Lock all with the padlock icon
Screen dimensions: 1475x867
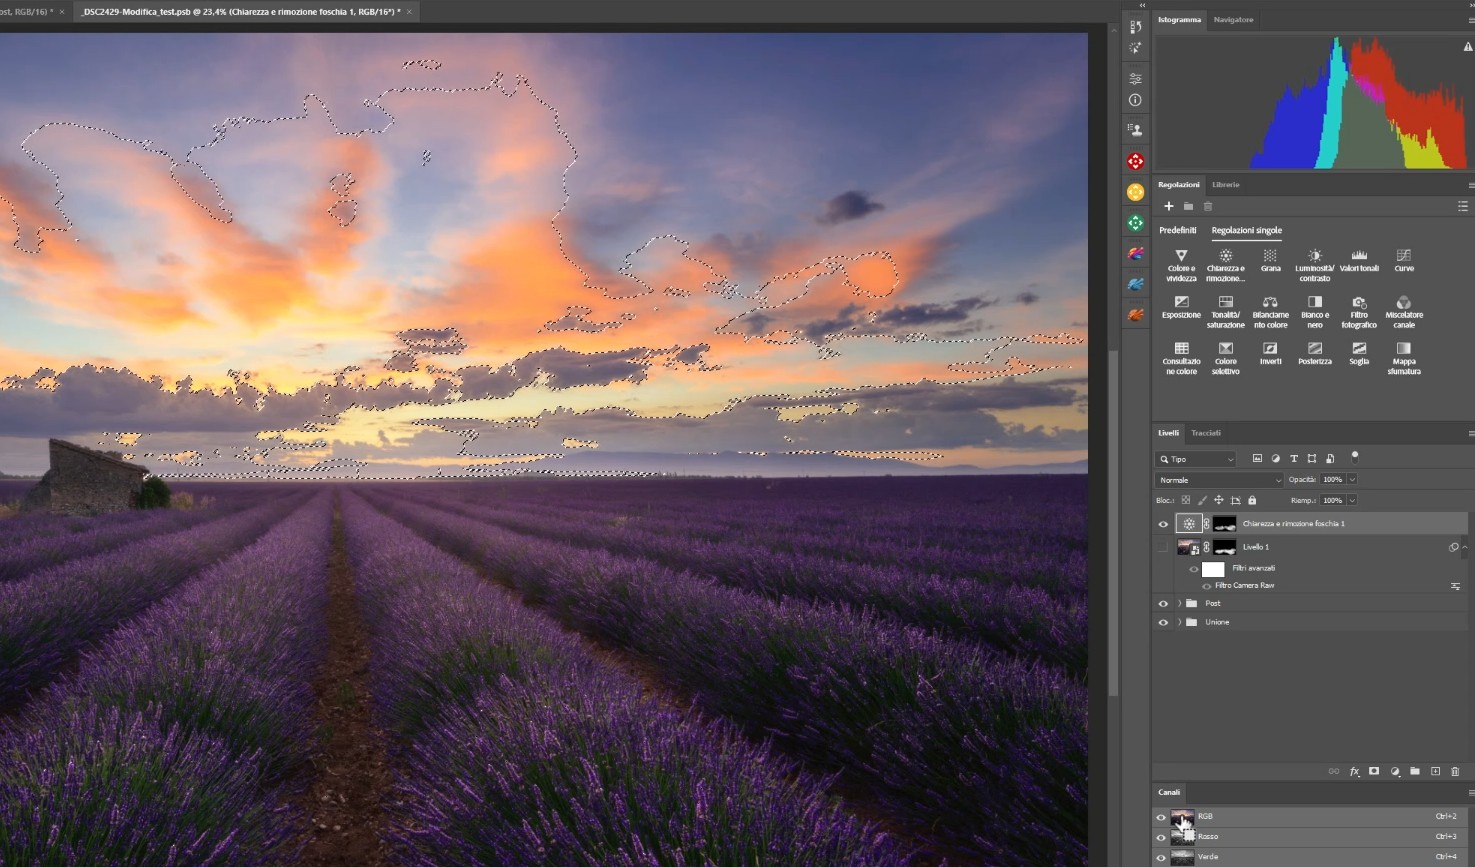point(1251,500)
